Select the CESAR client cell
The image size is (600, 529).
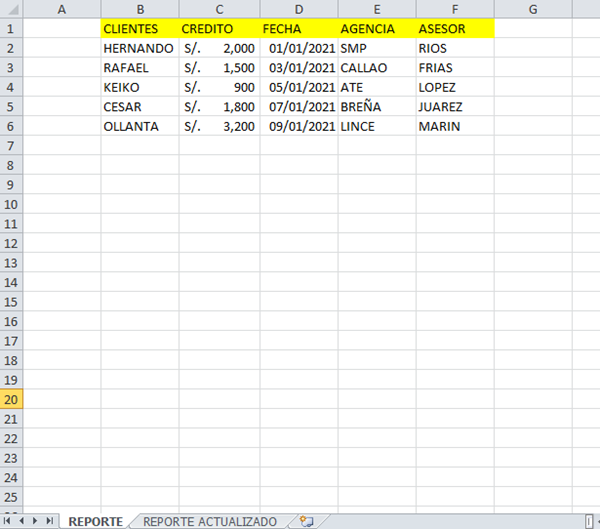click(140, 106)
